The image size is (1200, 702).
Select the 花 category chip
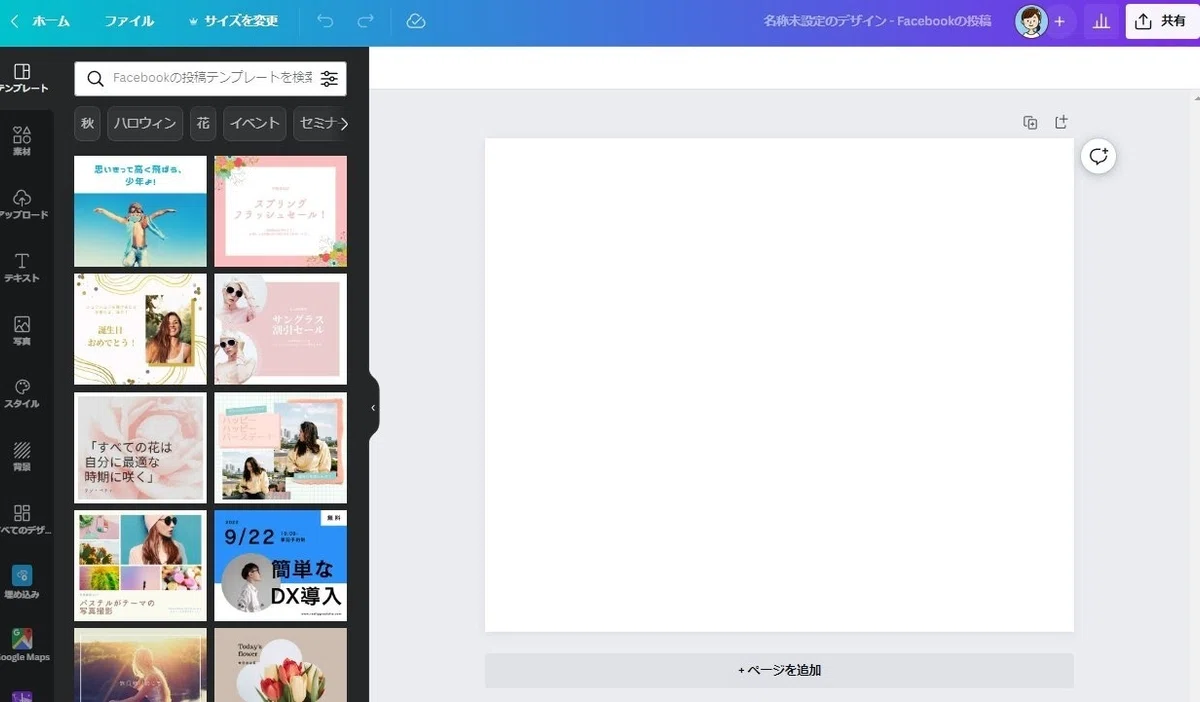tap(203, 123)
